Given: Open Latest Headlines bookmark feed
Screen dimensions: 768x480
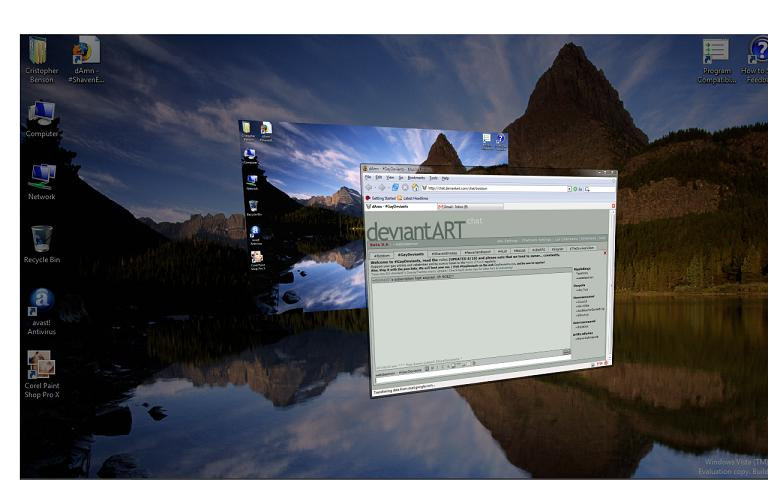Looking at the screenshot, I should point(413,198).
